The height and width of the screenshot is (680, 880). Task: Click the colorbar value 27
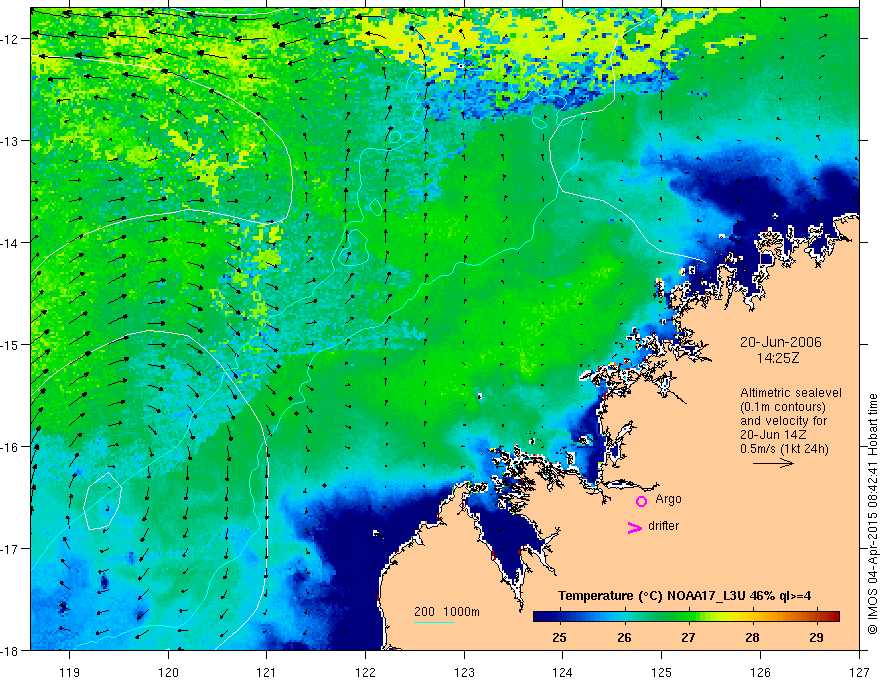click(688, 638)
